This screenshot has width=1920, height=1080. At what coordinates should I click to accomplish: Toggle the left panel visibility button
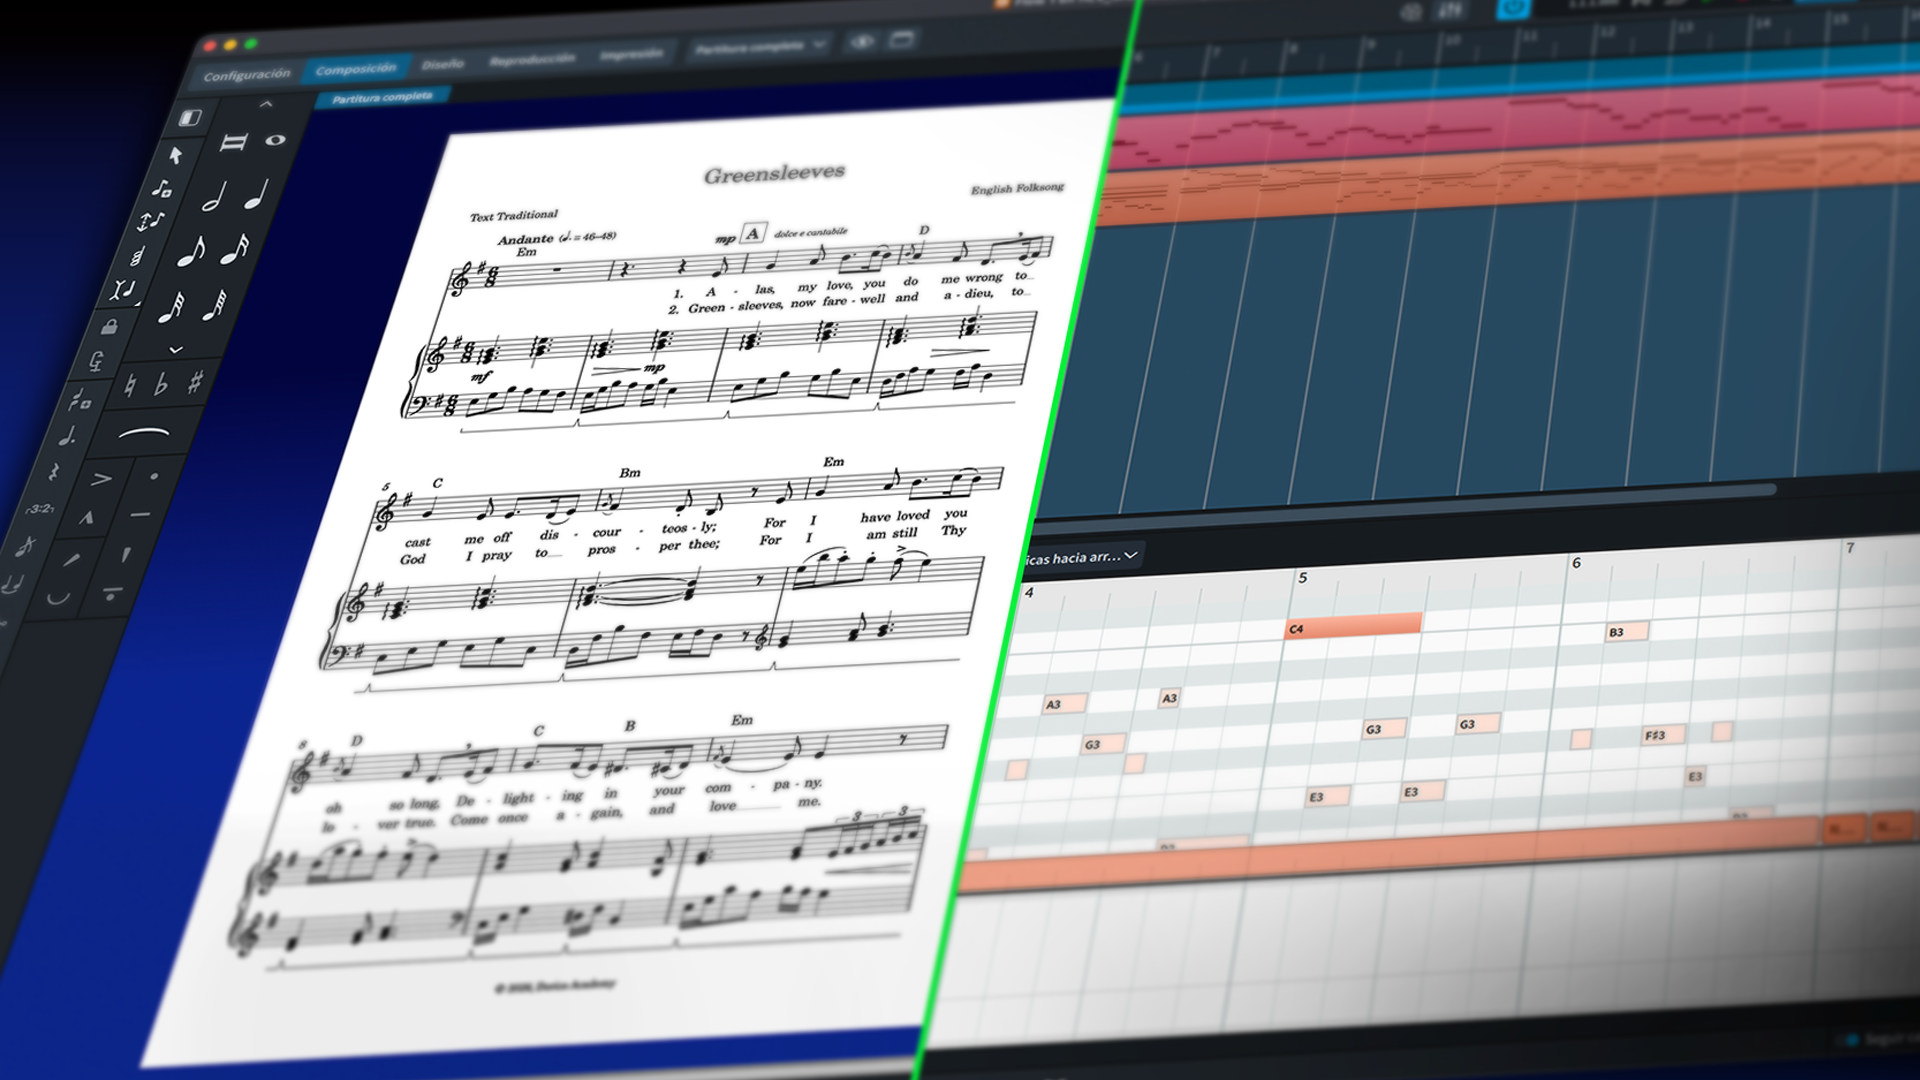pyautogui.click(x=190, y=118)
